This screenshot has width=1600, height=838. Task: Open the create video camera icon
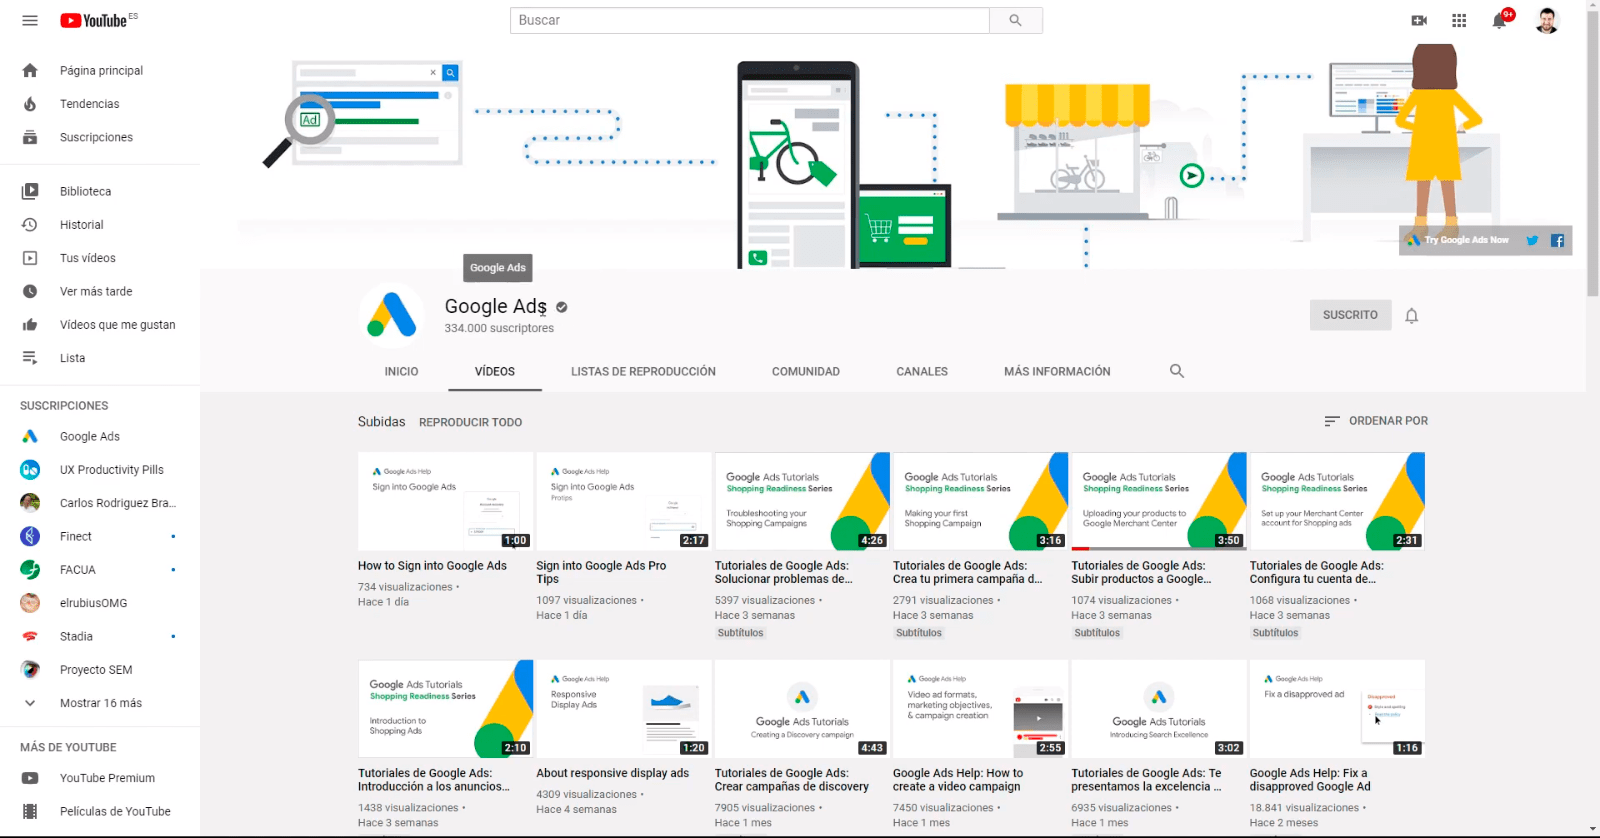point(1419,20)
